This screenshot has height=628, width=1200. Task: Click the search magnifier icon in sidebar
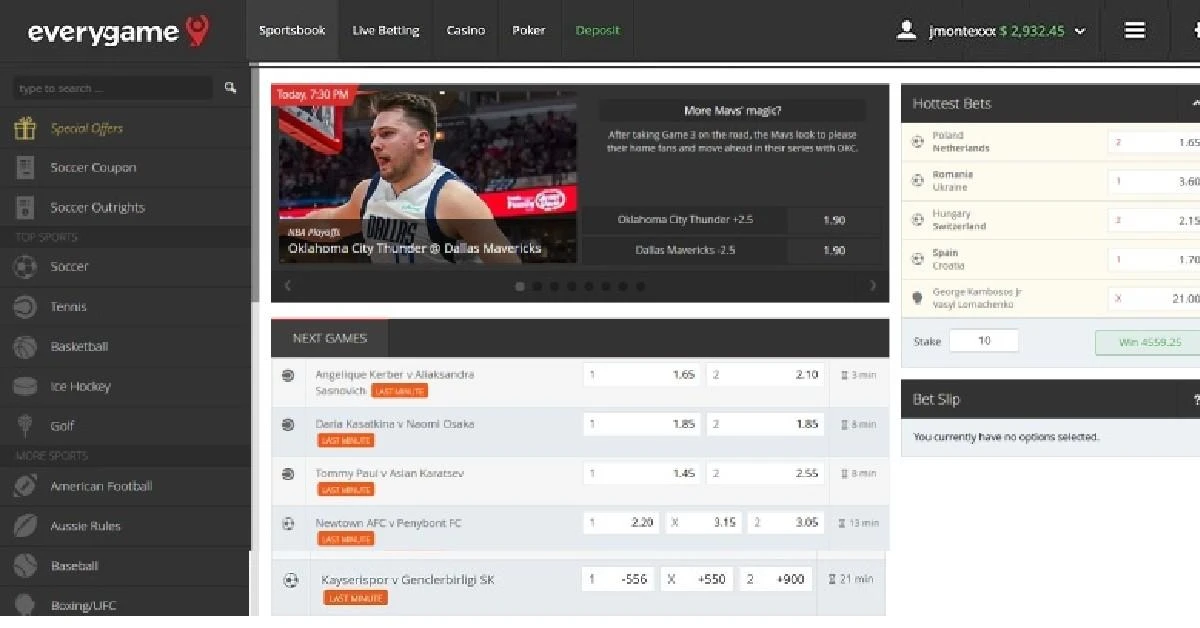[230, 88]
